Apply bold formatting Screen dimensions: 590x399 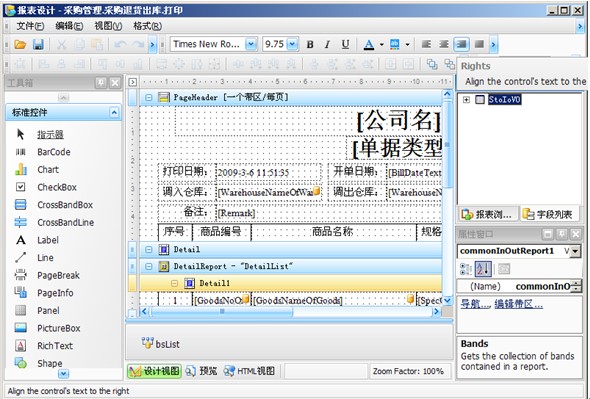pyautogui.click(x=310, y=44)
